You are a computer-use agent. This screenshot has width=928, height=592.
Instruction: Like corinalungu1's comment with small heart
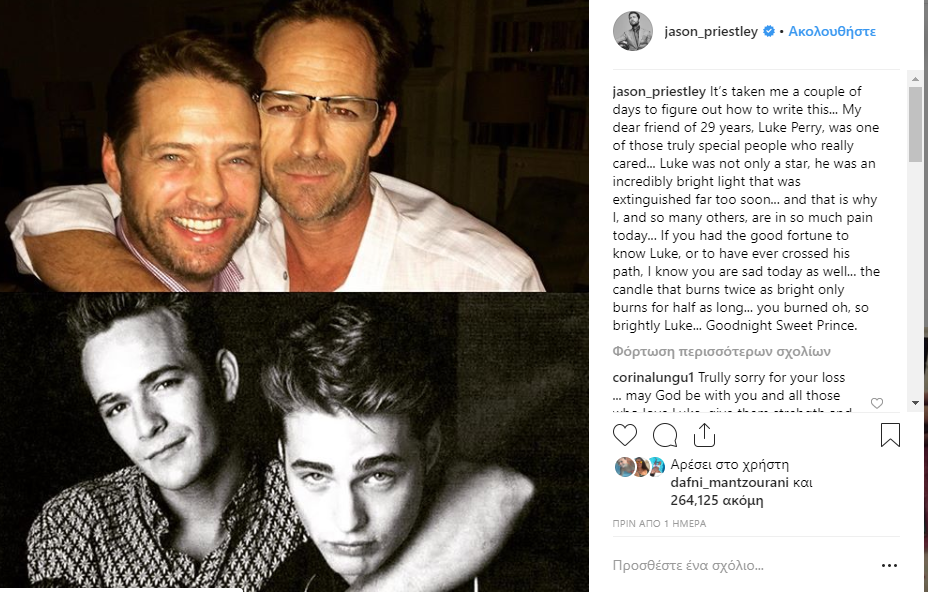877,403
